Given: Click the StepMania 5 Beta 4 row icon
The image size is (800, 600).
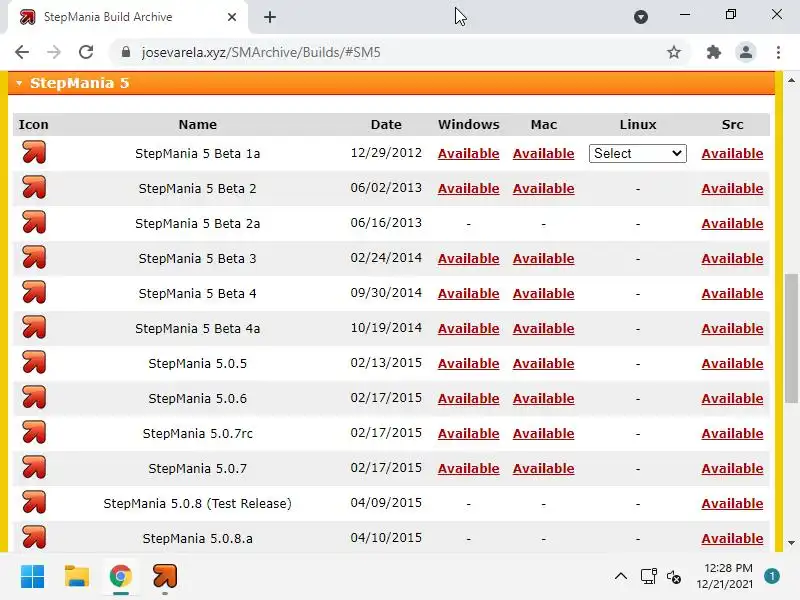Looking at the screenshot, I should point(34,292).
